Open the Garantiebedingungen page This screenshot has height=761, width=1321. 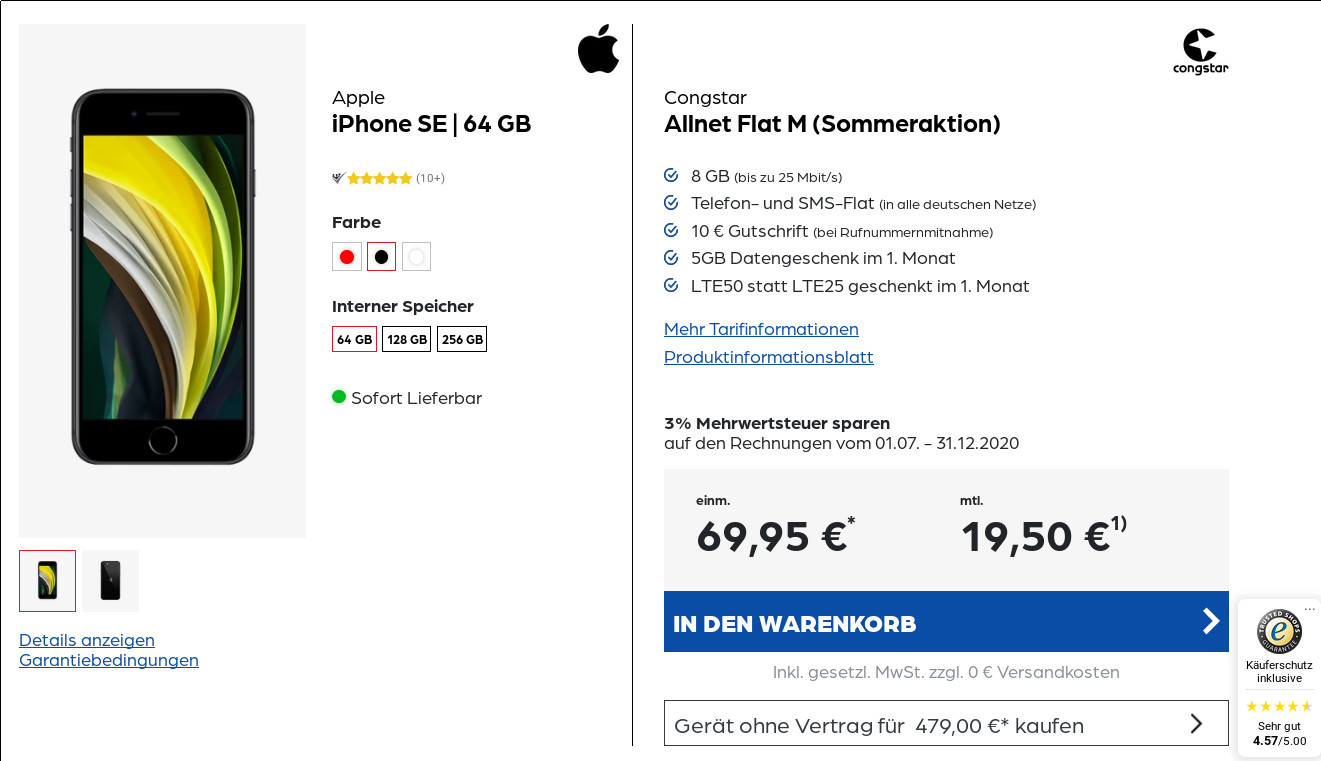point(108,660)
